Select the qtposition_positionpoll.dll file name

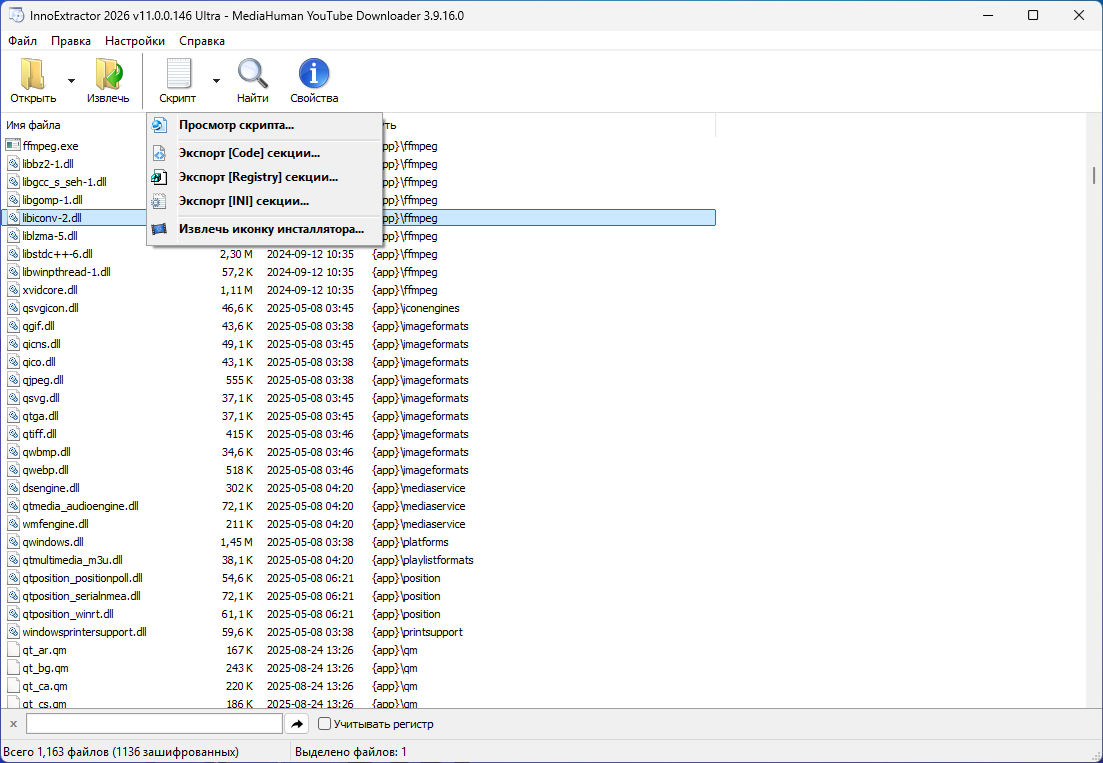click(x=82, y=578)
